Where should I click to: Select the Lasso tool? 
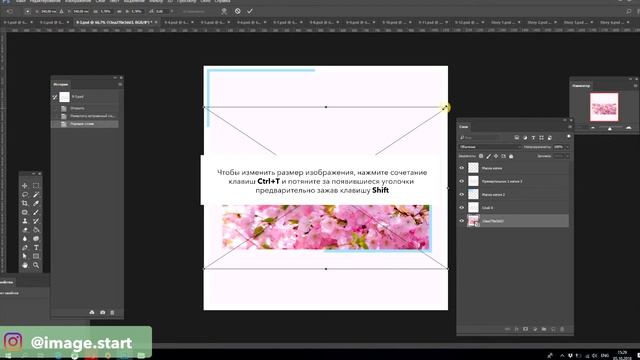[24, 195]
